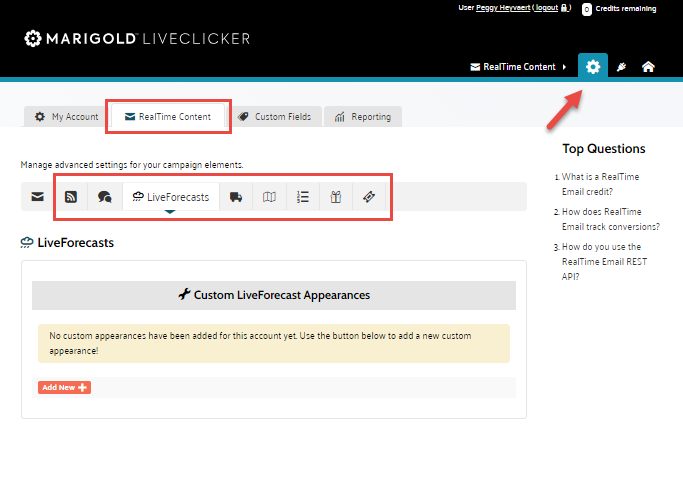The image size is (683, 498).
Task: Select the delivery truck icon
Action: point(236,197)
